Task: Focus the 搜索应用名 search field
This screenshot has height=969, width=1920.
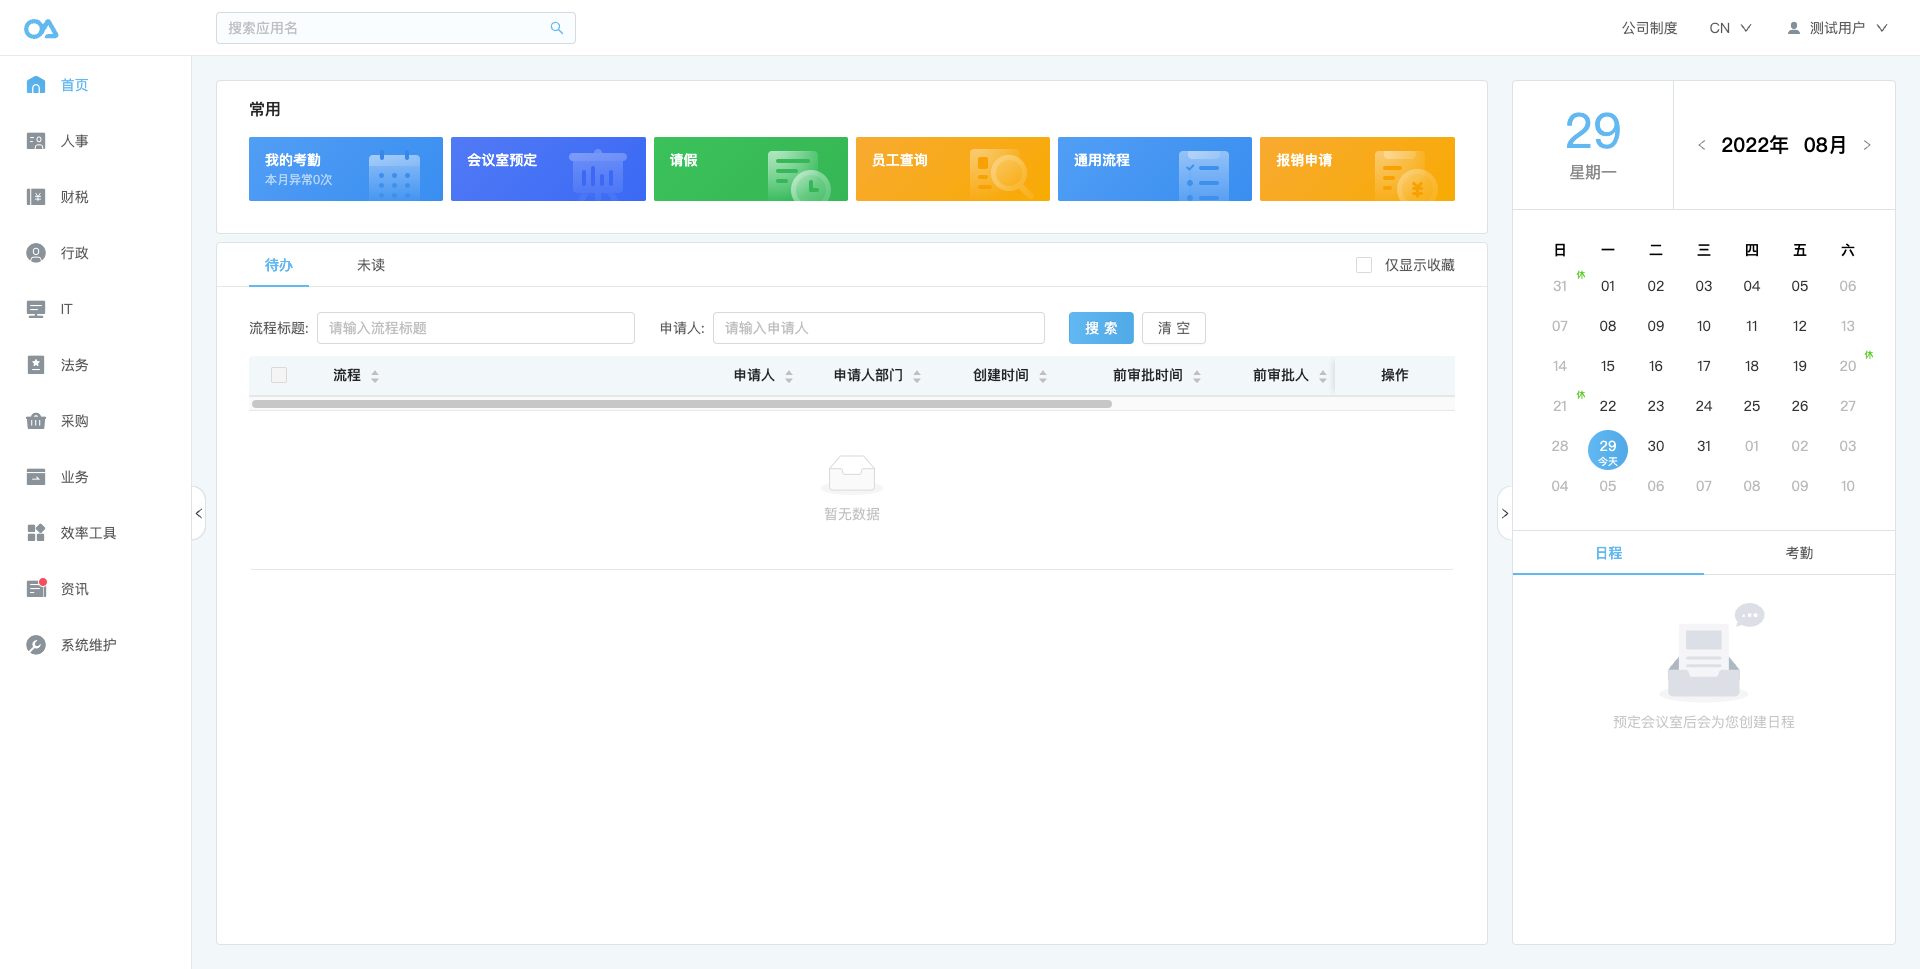Action: [396, 28]
